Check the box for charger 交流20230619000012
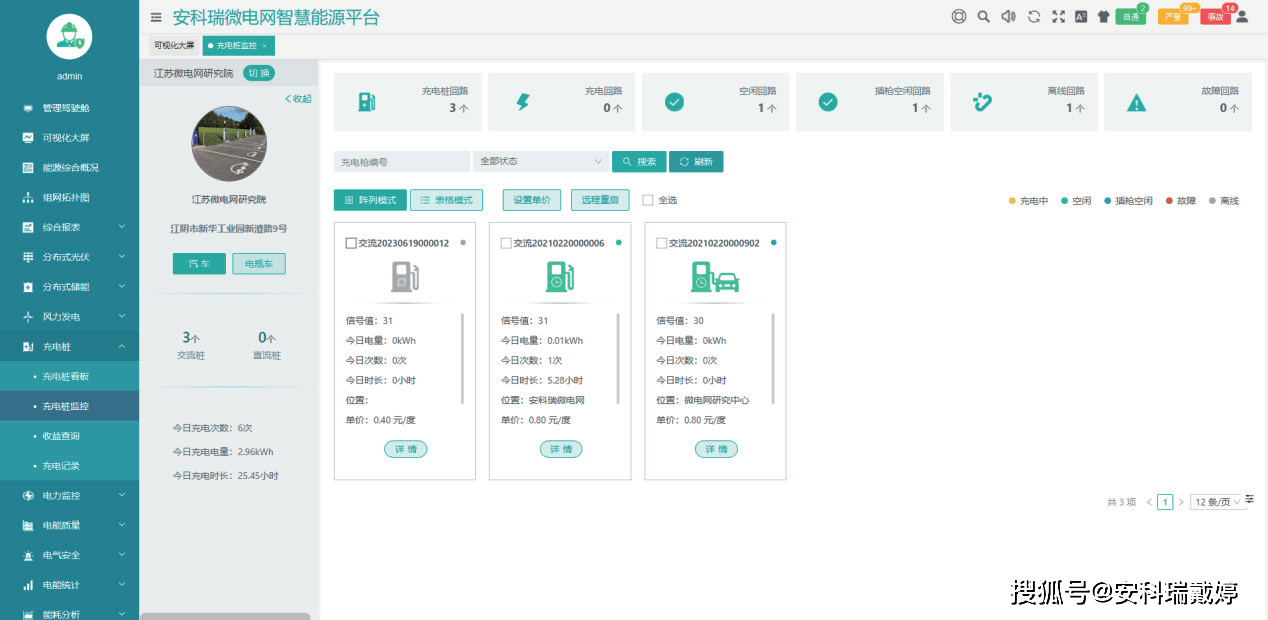Viewport: 1268px width, 620px height. click(x=350, y=243)
